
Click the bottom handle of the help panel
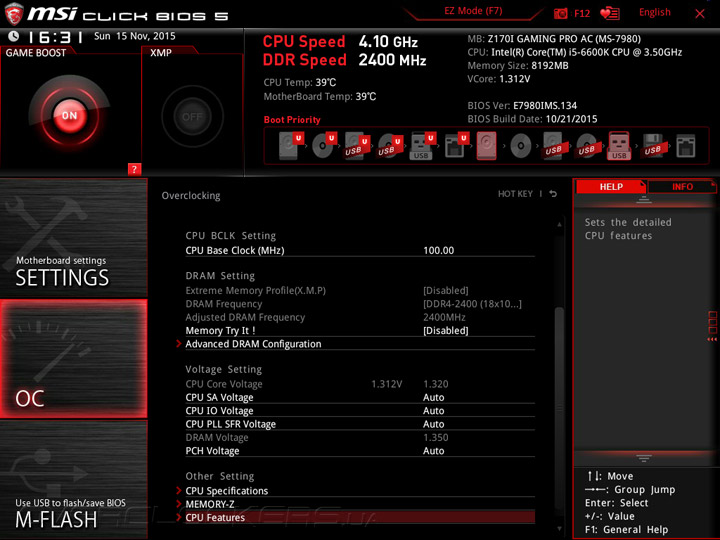(644, 458)
